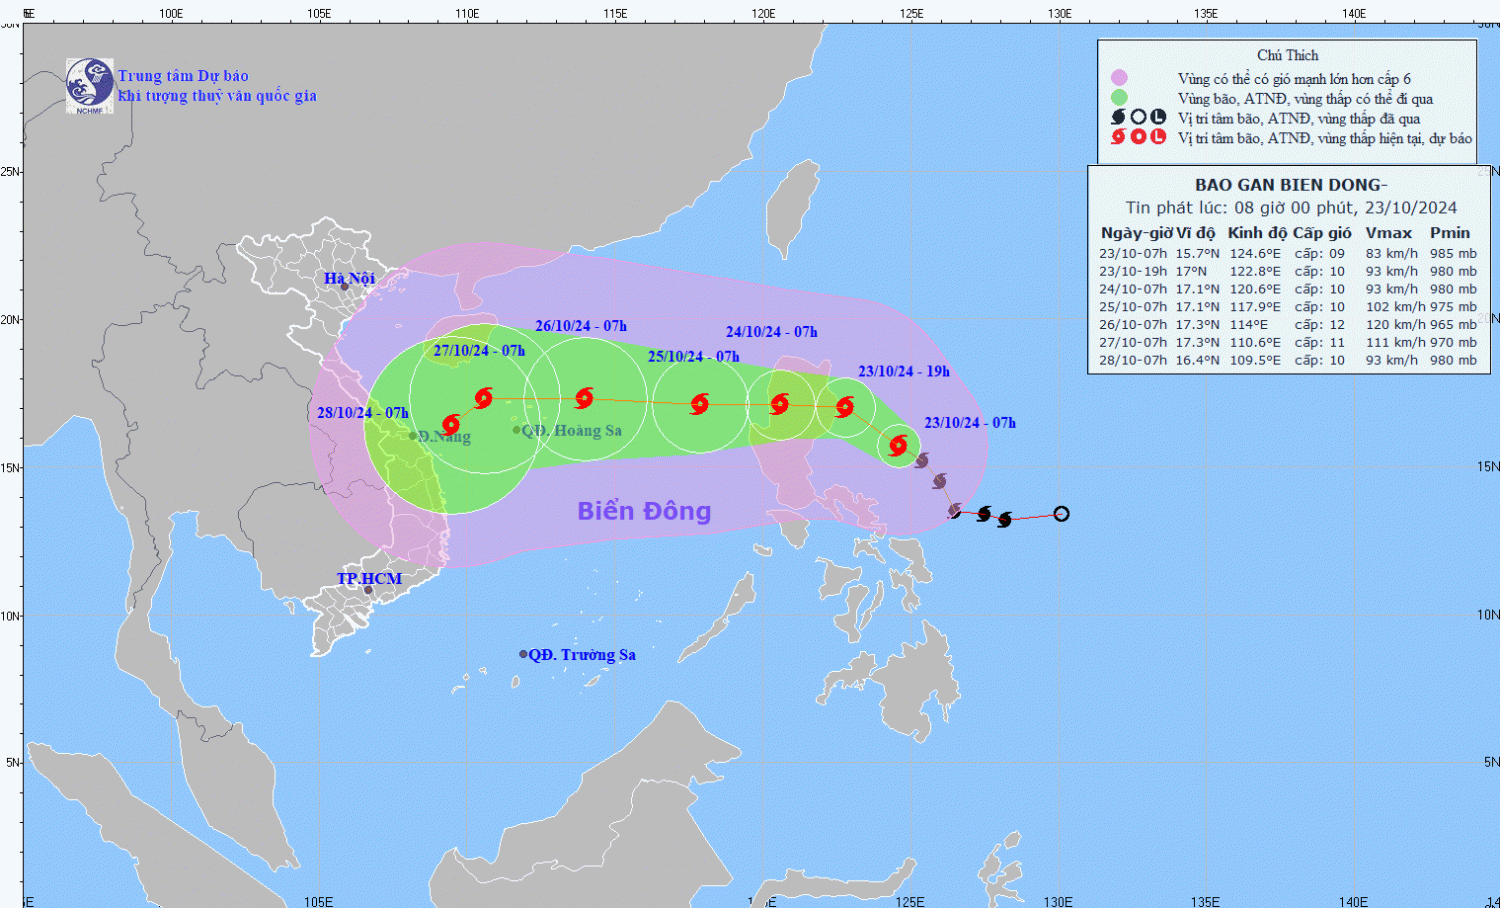The image size is (1500, 908).
Task: Click the 27/10/24 - 07h forecast storm icon
Action: tap(484, 398)
